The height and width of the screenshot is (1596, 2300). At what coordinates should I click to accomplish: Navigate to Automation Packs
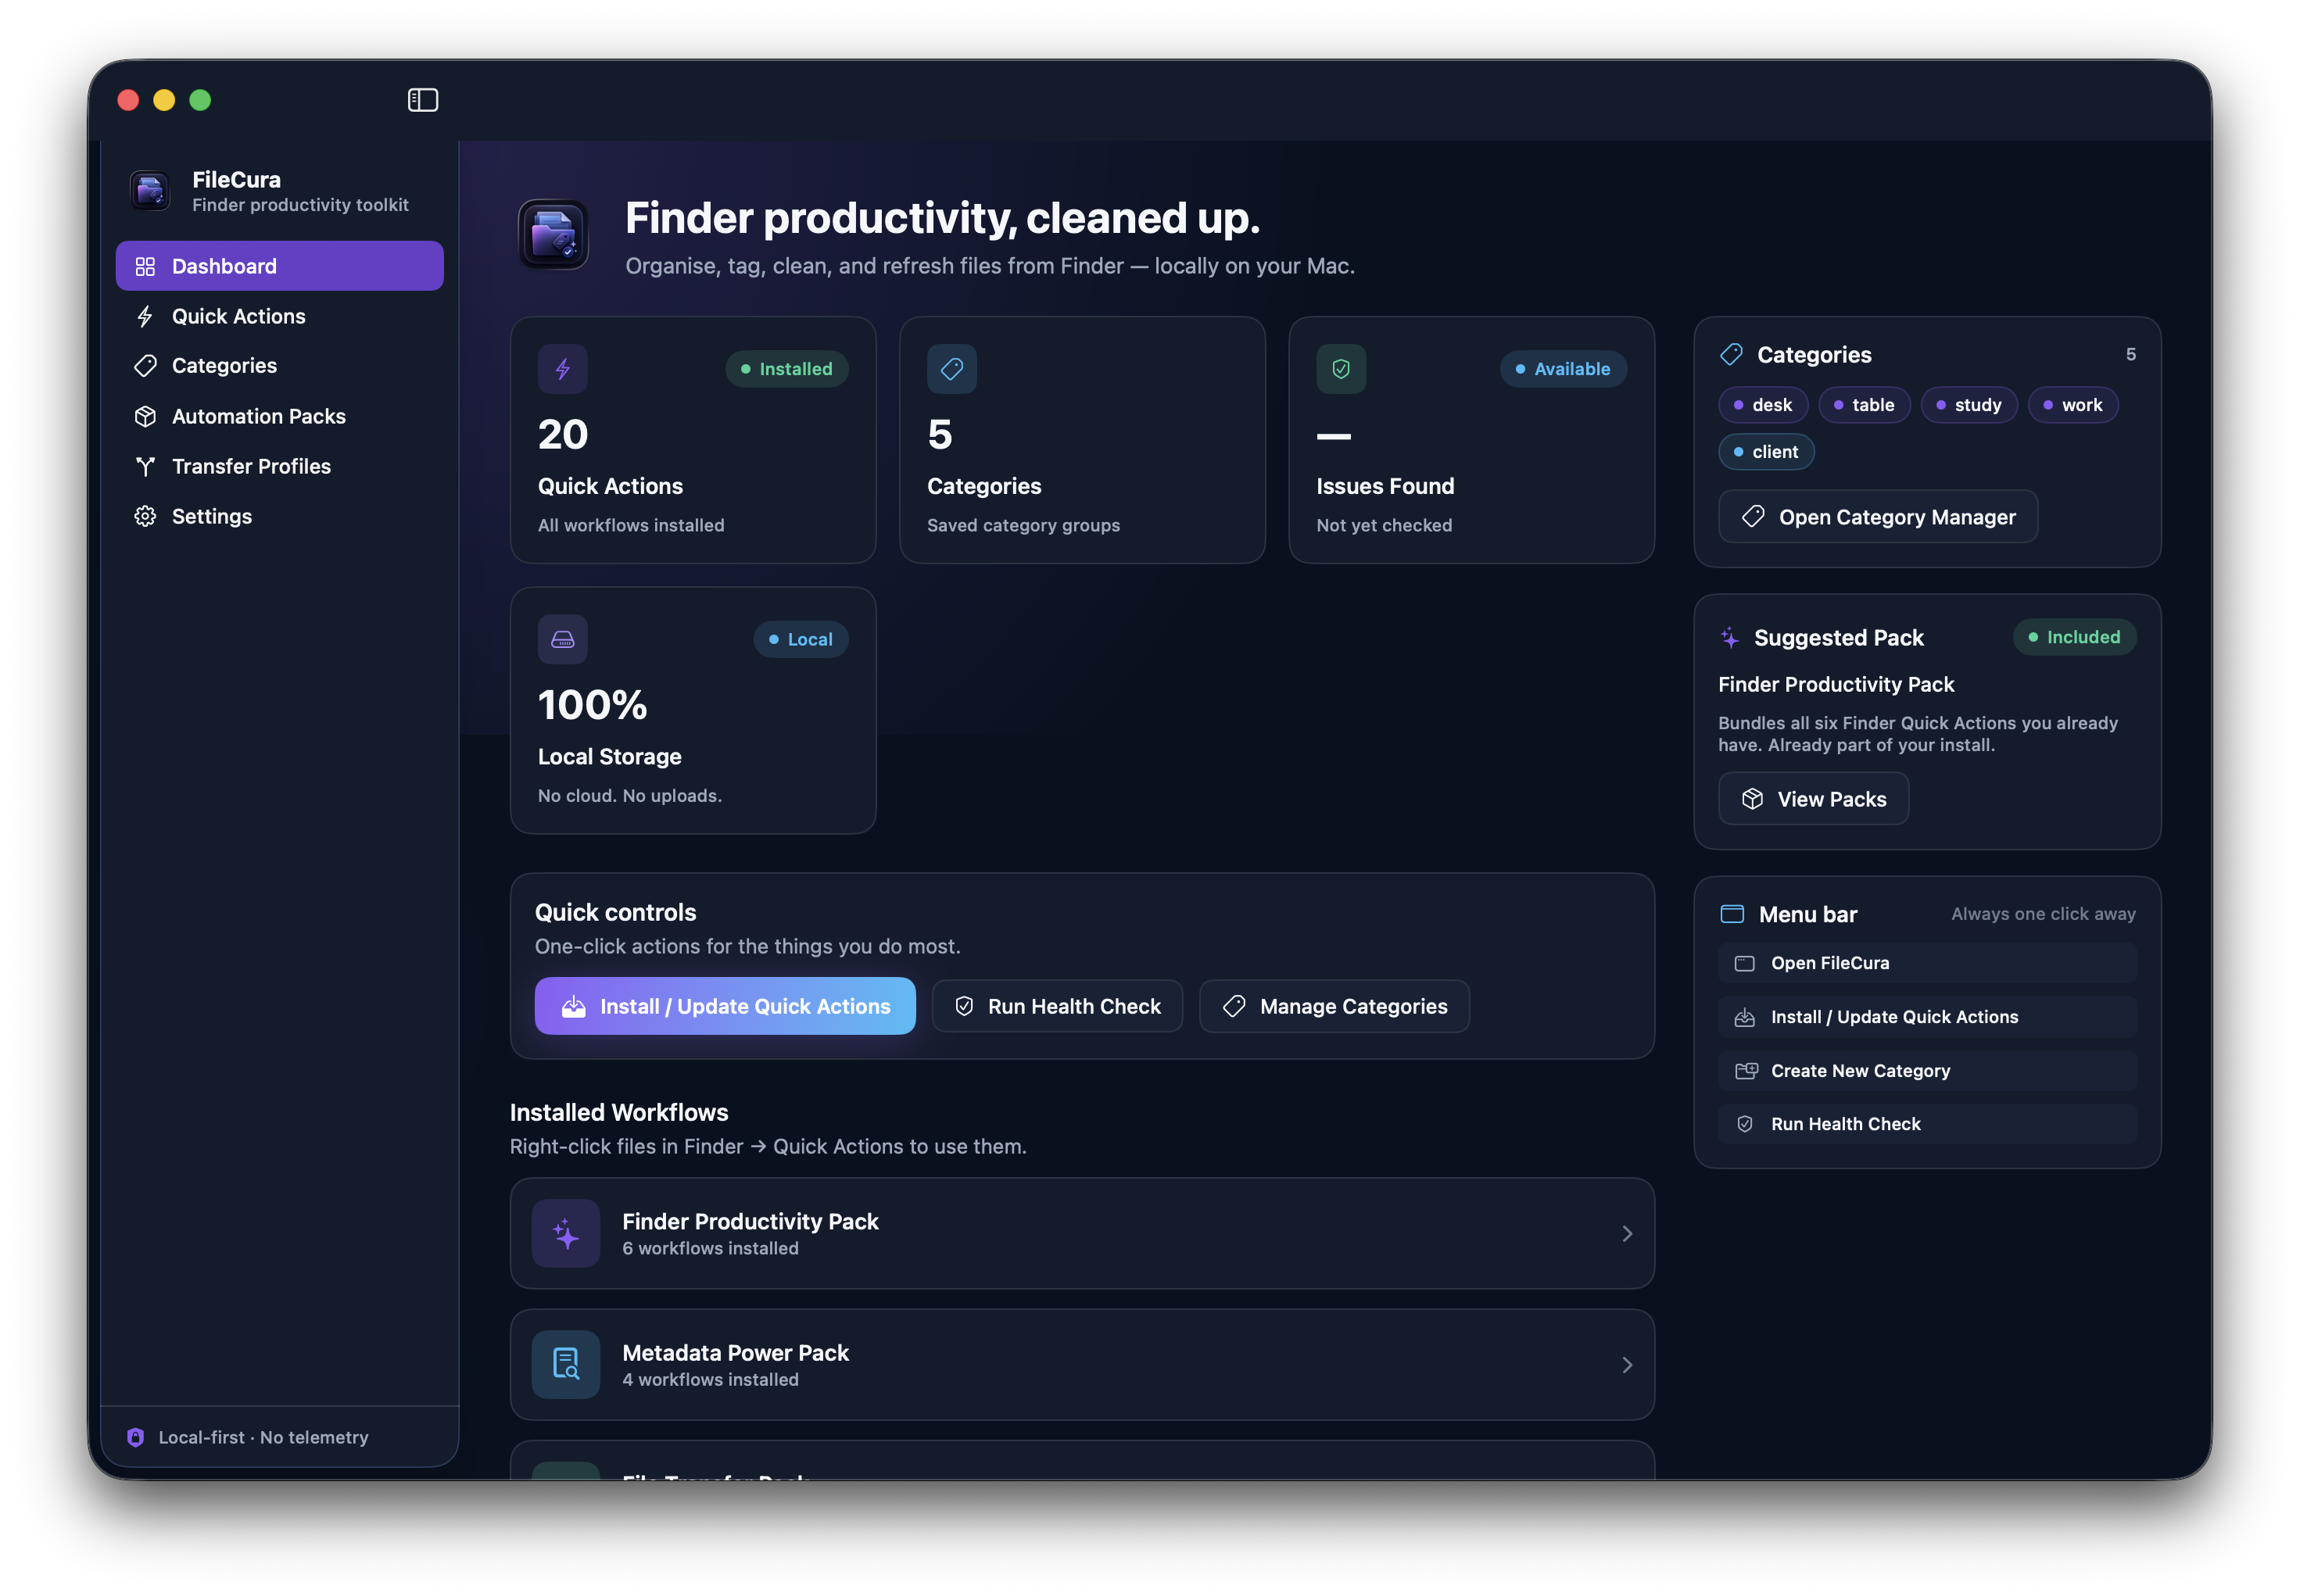pyautogui.click(x=280, y=416)
